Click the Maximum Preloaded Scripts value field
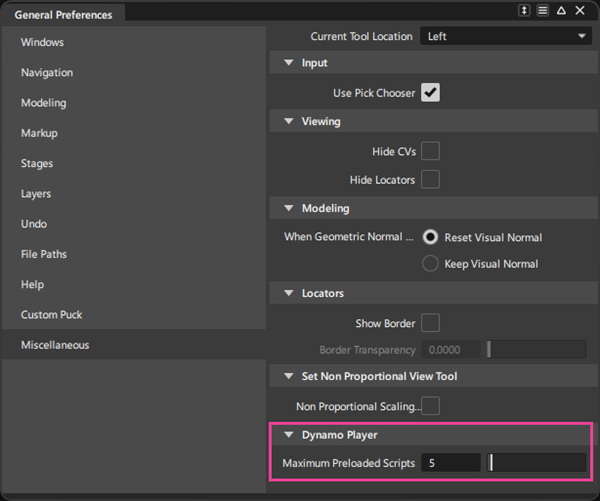 point(450,463)
